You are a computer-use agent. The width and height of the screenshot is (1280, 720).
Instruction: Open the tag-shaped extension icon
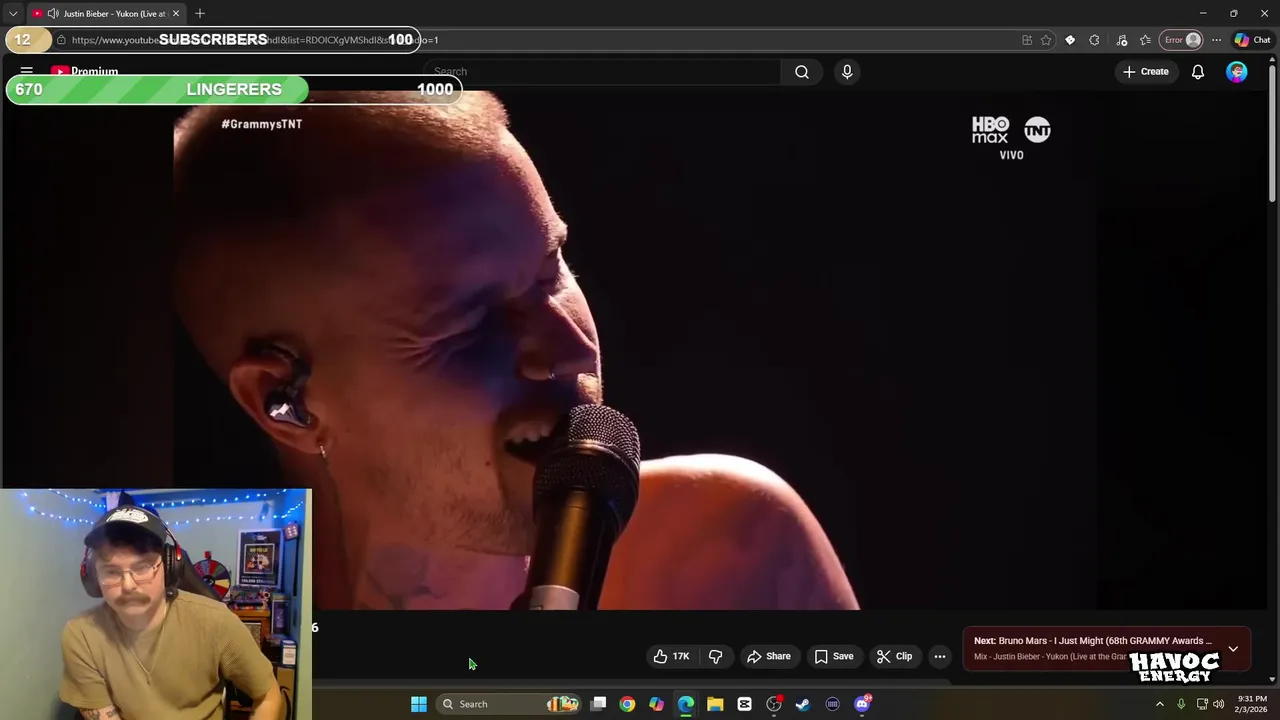pyautogui.click(x=1070, y=40)
